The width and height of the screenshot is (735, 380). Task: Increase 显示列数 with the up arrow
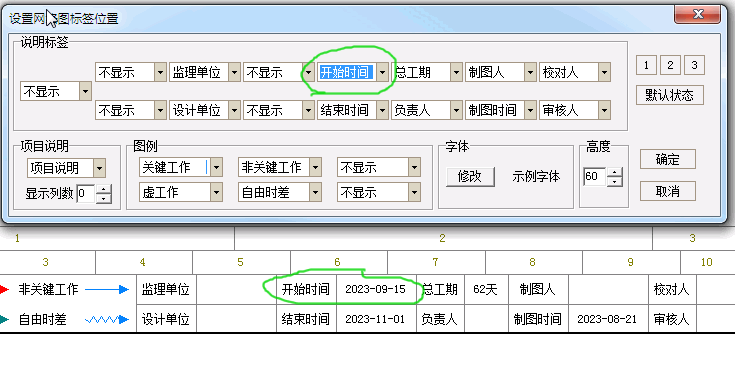pos(104,189)
